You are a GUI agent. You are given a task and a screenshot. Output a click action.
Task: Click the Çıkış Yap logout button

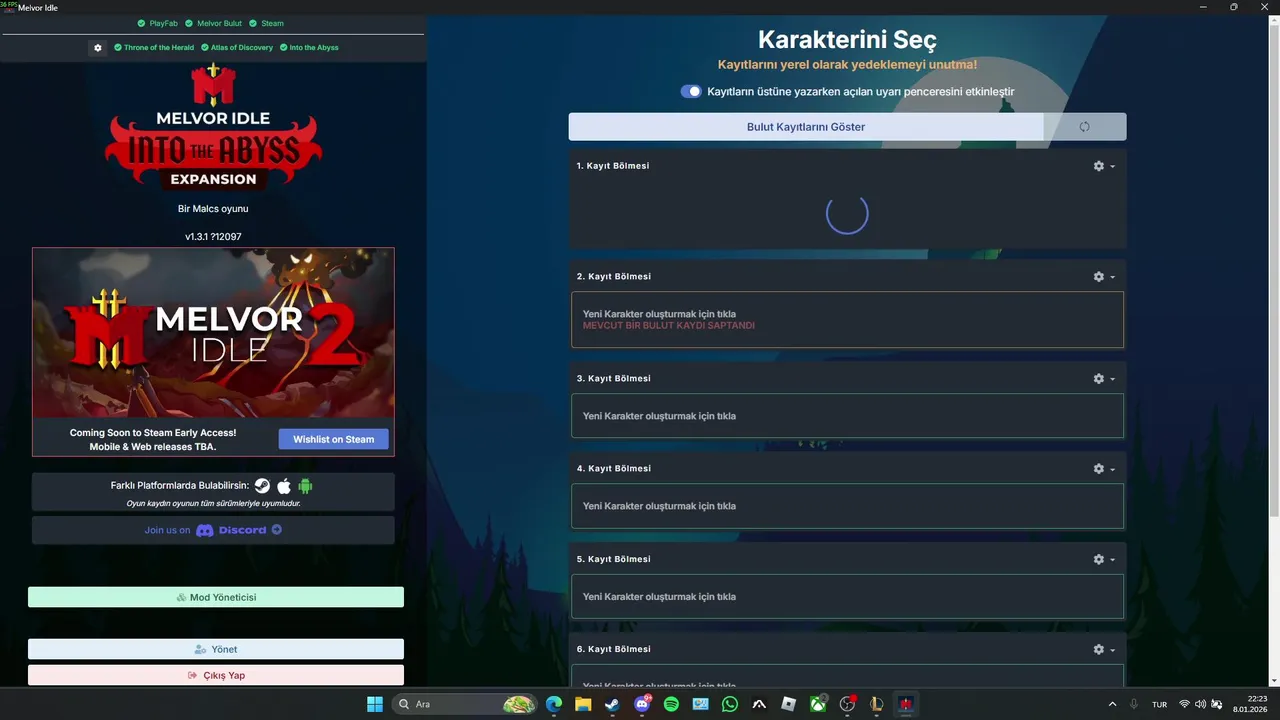click(x=216, y=675)
